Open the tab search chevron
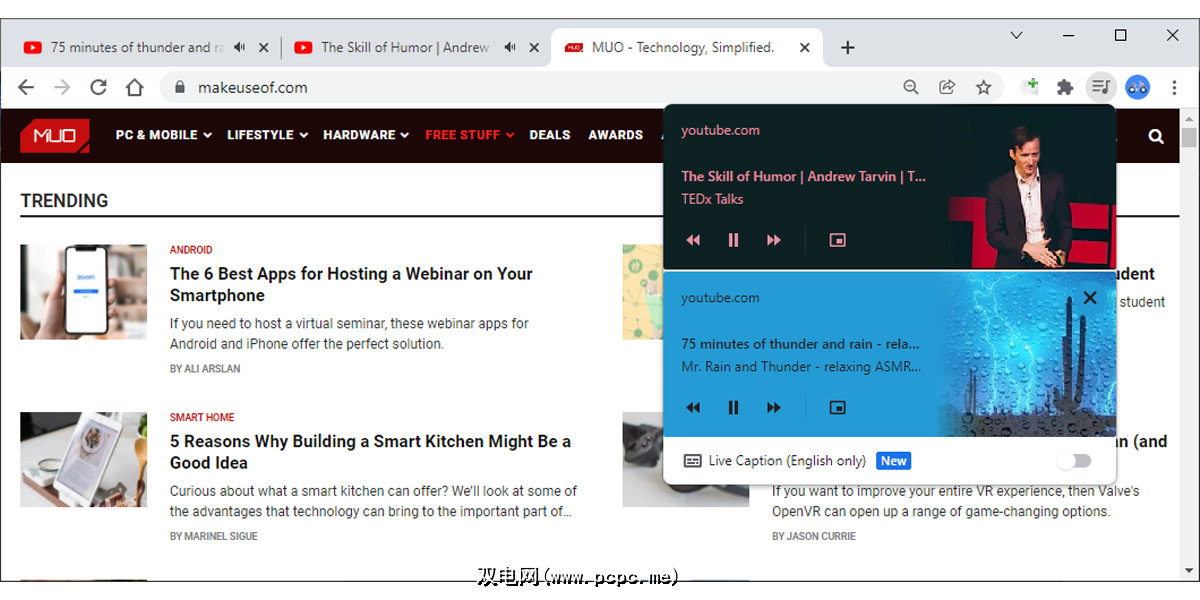 (1016, 35)
